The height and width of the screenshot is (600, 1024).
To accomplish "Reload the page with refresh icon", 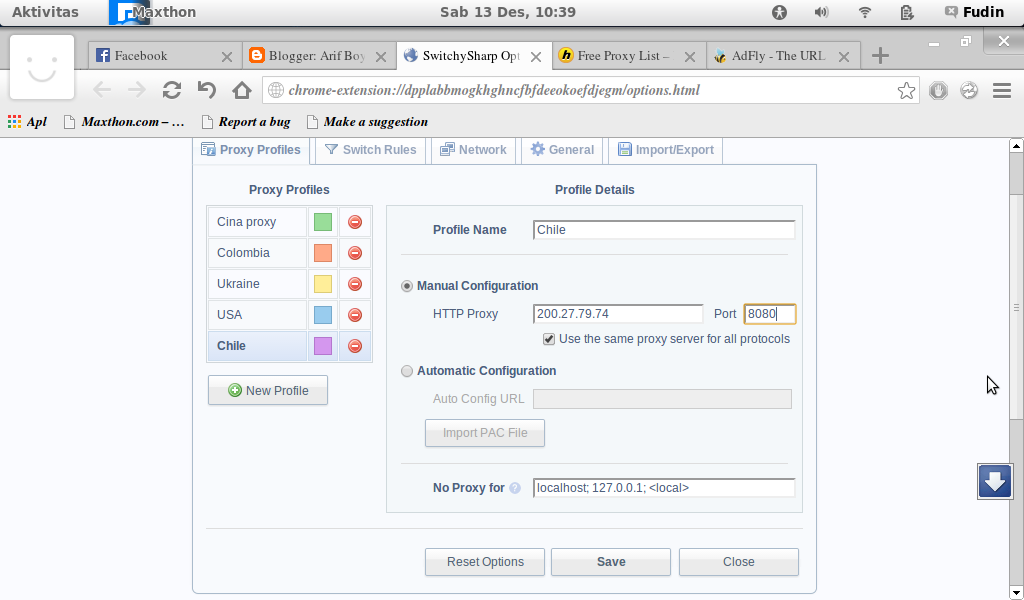I will click(172, 90).
